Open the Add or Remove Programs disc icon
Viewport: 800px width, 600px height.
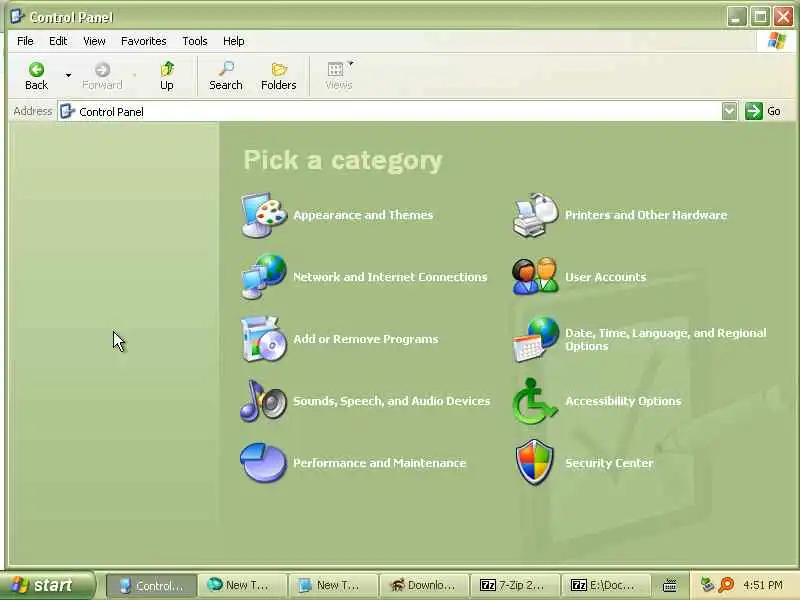(x=263, y=339)
